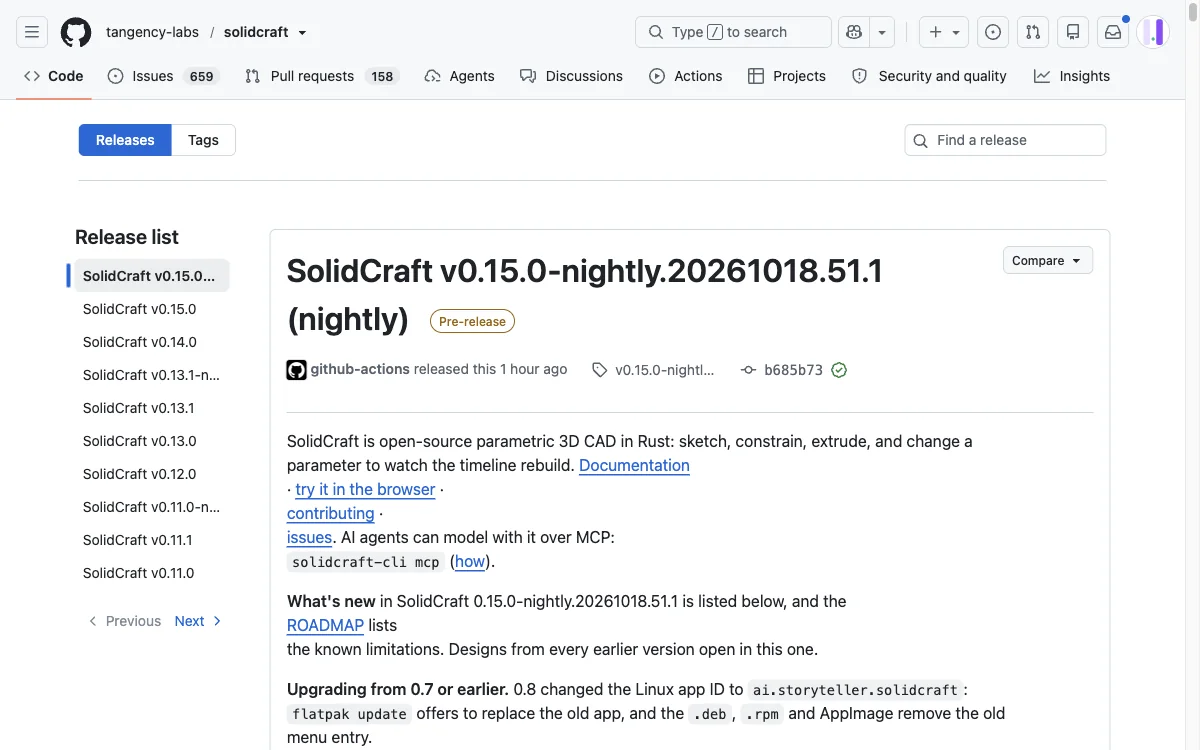Screen dimensions: 1200x750
Task: Open pull requests icon in header
Action: [x=1033, y=32]
